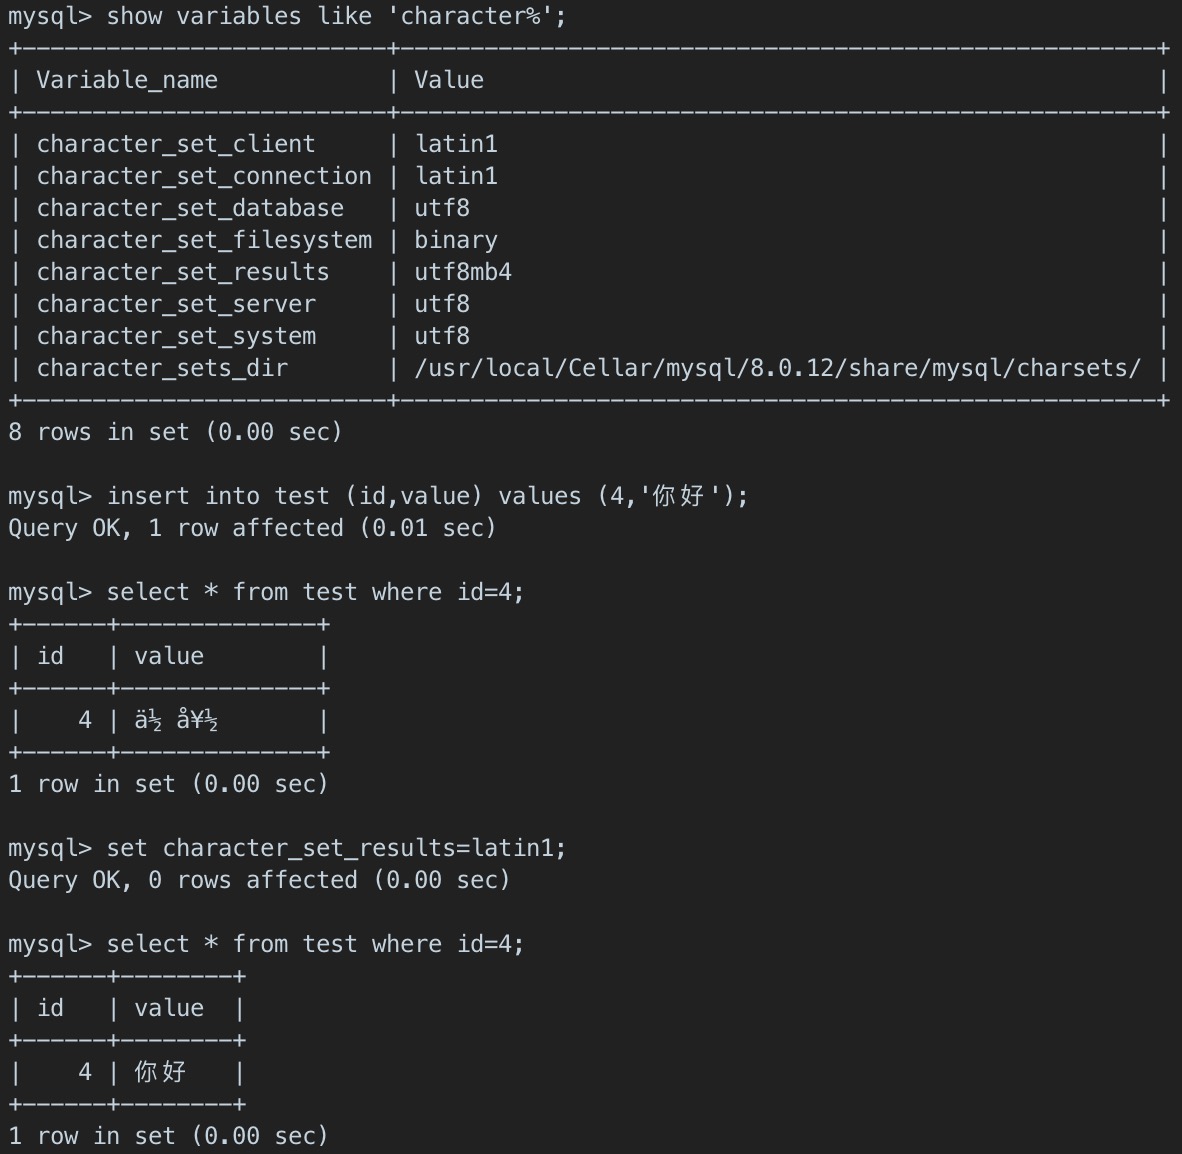Click the 'set character_set_results=latin1' command
1182x1154 pixels.
coord(336,848)
